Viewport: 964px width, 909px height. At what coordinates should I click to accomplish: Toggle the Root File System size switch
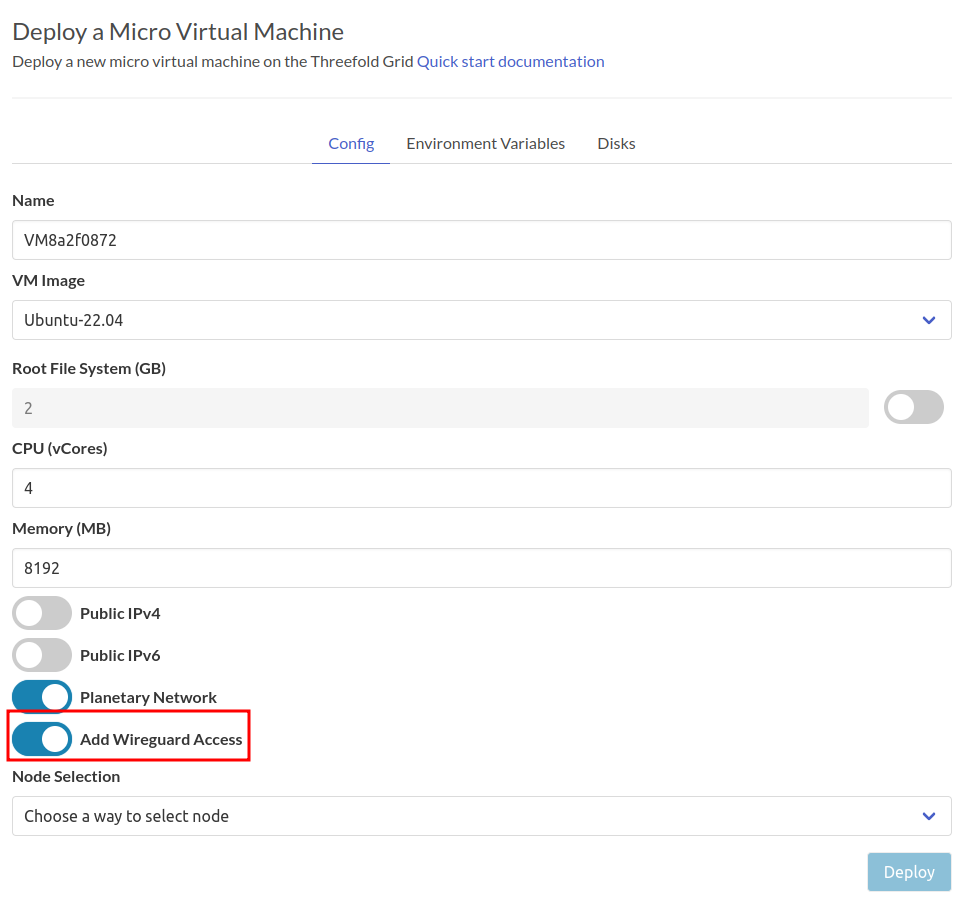click(913, 407)
